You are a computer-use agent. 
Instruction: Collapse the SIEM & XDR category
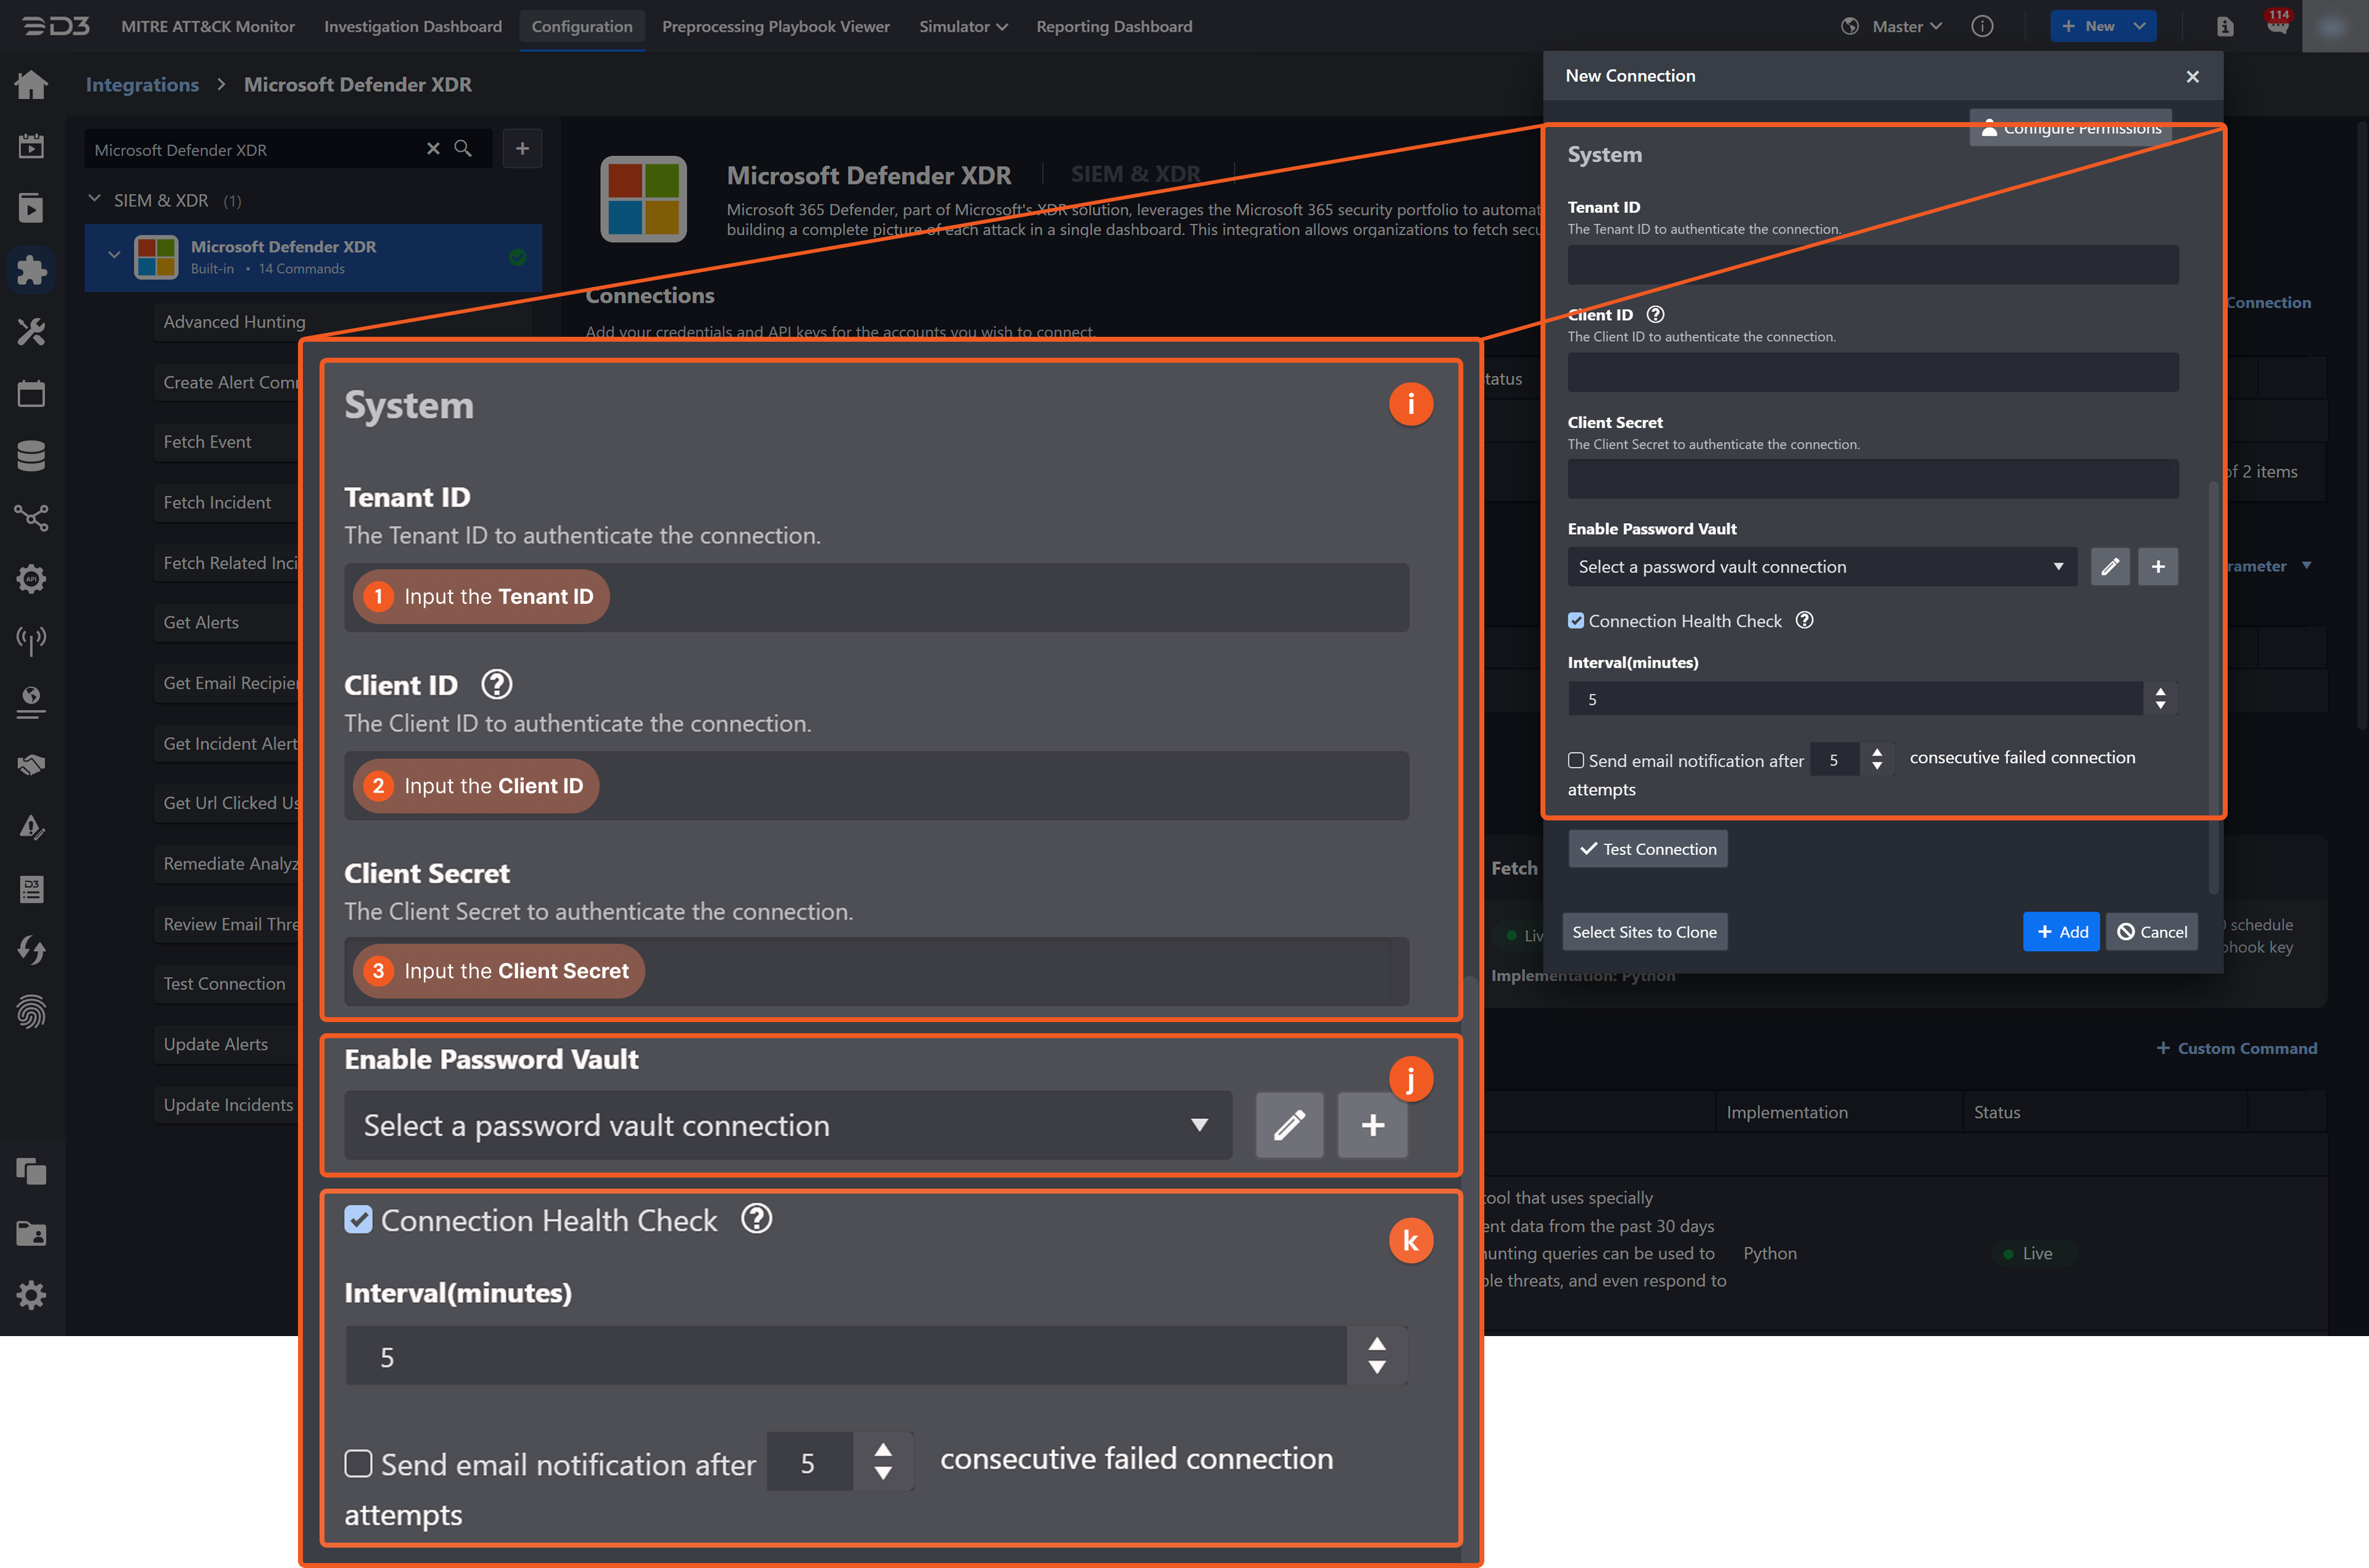pyautogui.click(x=95, y=200)
